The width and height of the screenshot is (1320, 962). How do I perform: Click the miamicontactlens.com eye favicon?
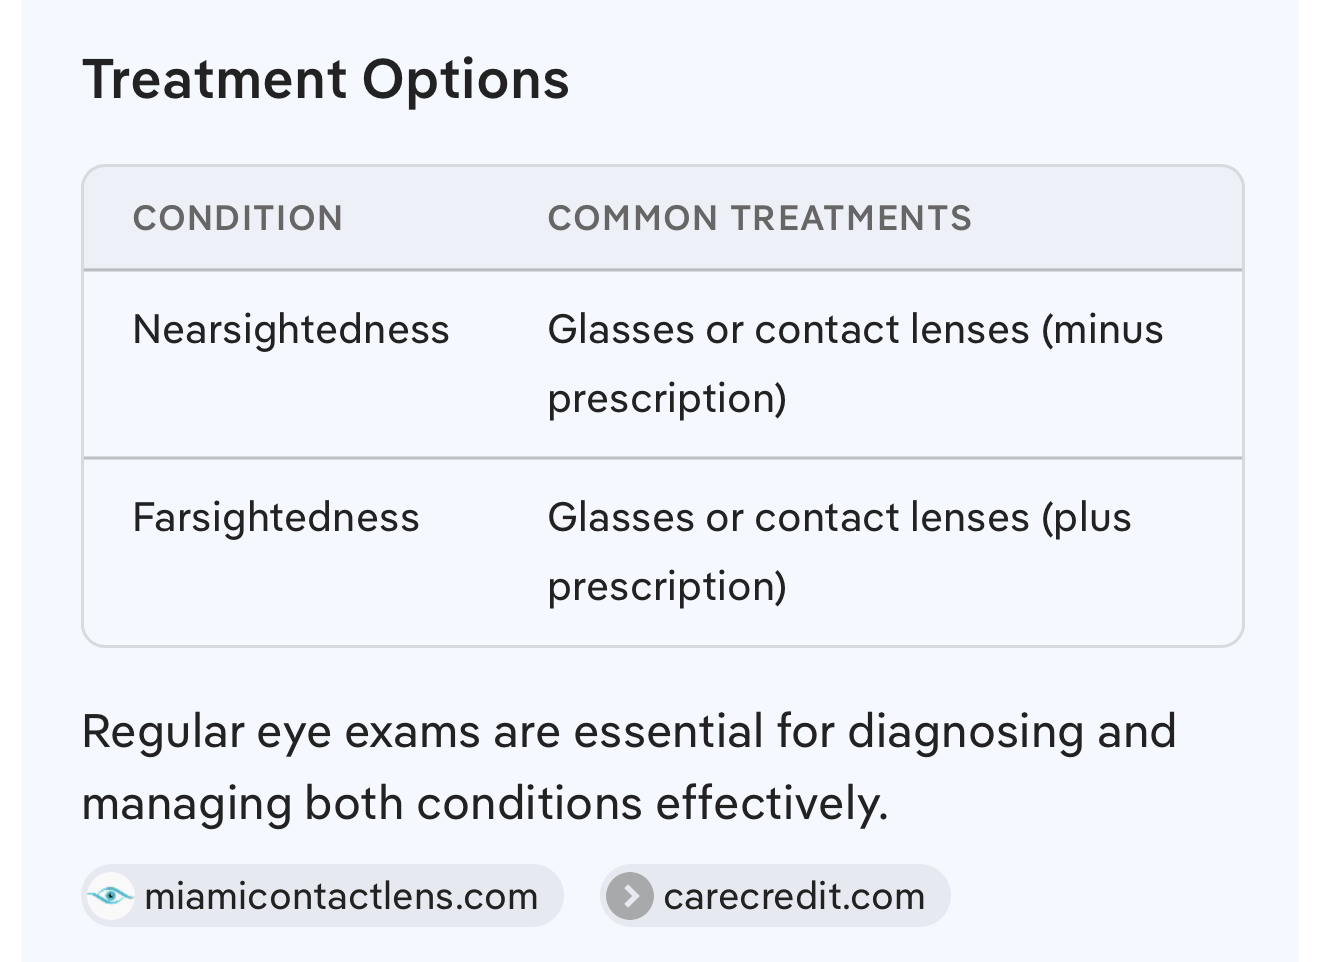[110, 896]
